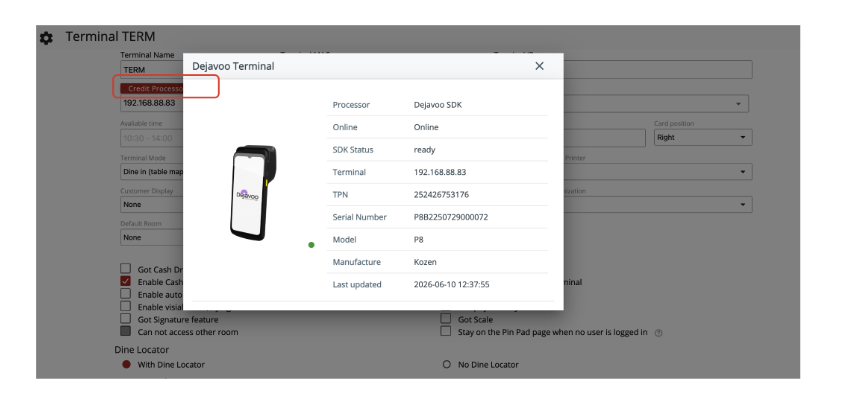Click the serial number P8B2250729000072

pos(451,217)
